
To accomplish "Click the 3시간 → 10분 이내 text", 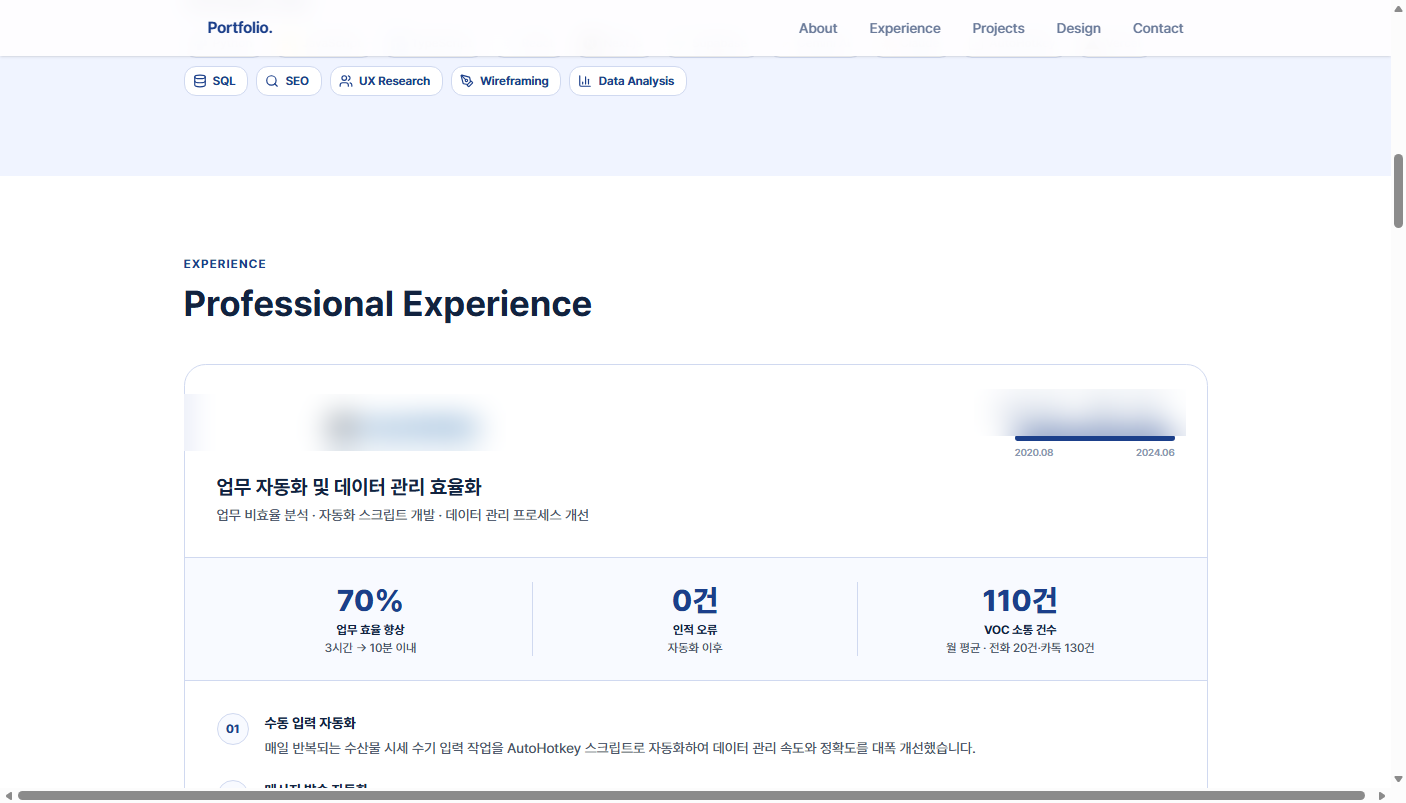I will point(370,648).
